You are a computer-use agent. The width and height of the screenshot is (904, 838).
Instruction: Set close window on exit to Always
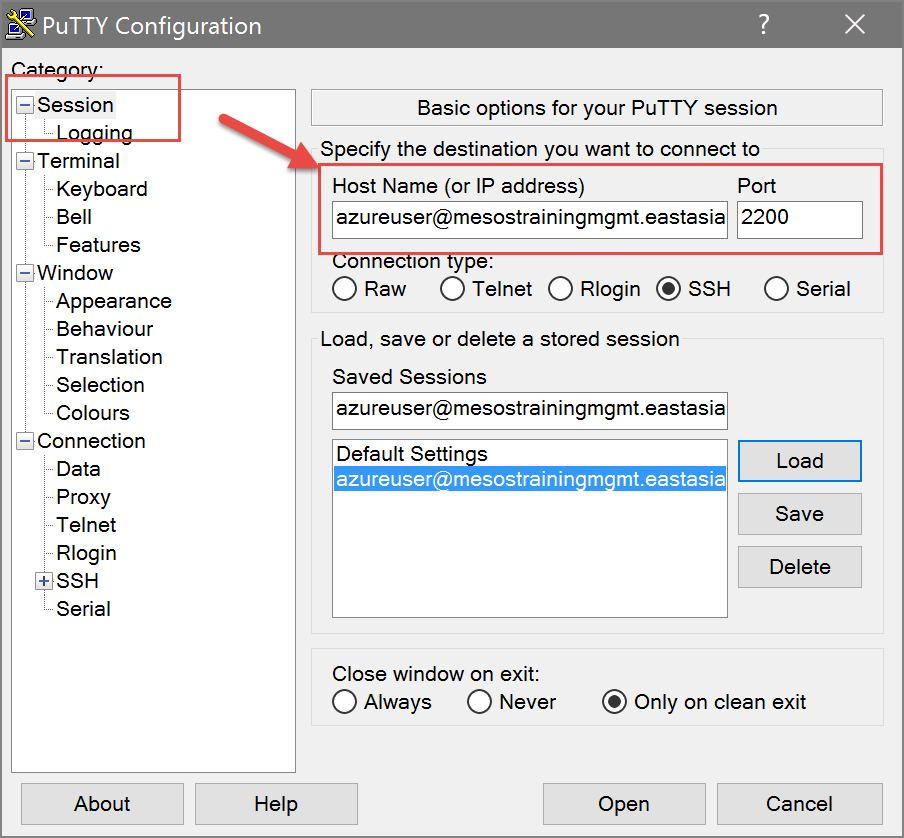pyautogui.click(x=344, y=702)
